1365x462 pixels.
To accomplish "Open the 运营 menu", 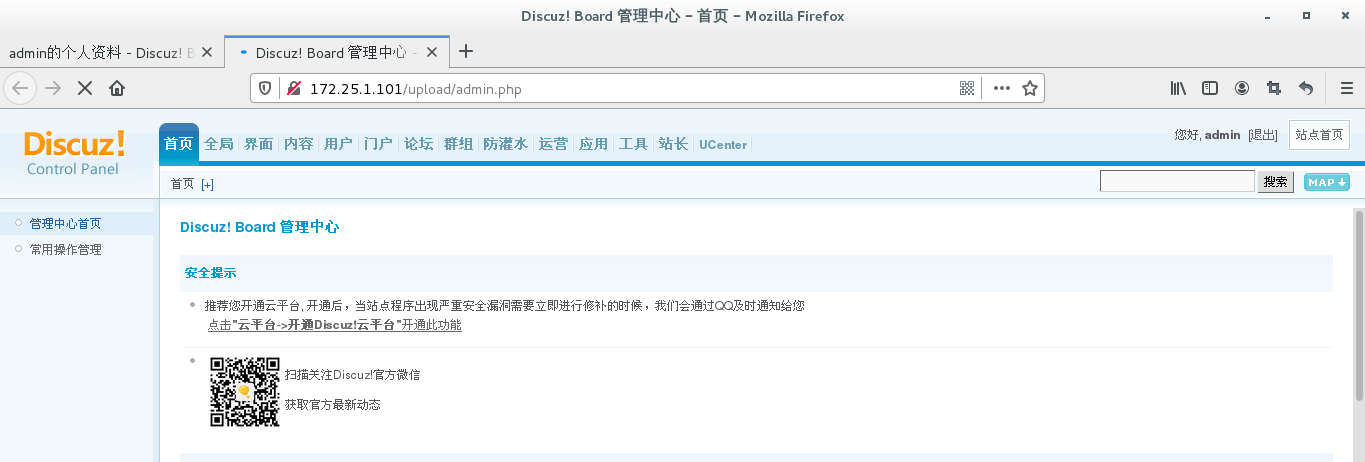I will 553,144.
